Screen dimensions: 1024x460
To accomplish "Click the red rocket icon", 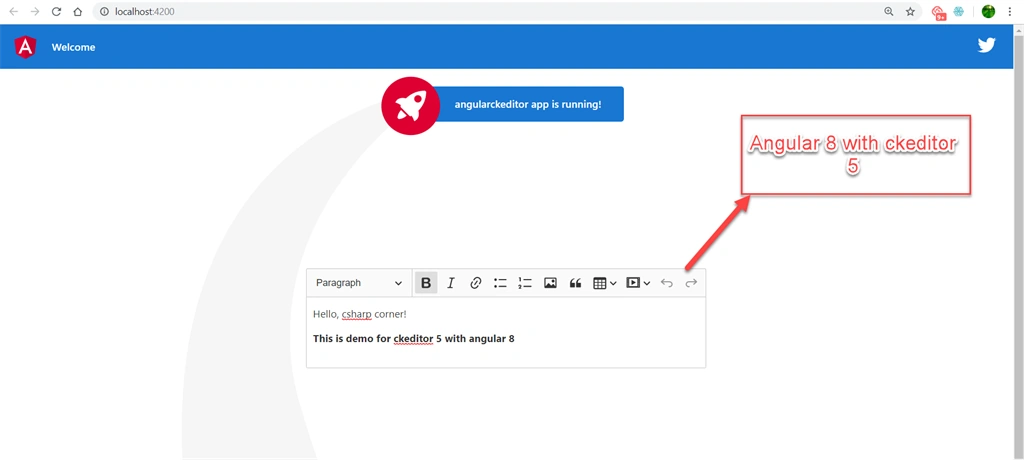I will pyautogui.click(x=409, y=105).
